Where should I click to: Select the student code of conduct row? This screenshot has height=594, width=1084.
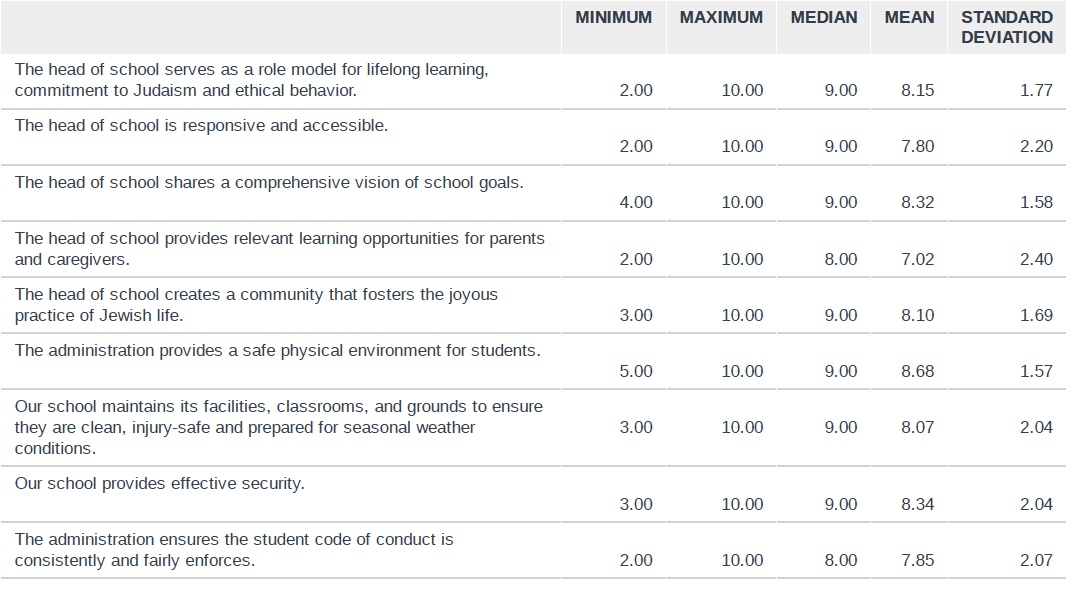533,550
